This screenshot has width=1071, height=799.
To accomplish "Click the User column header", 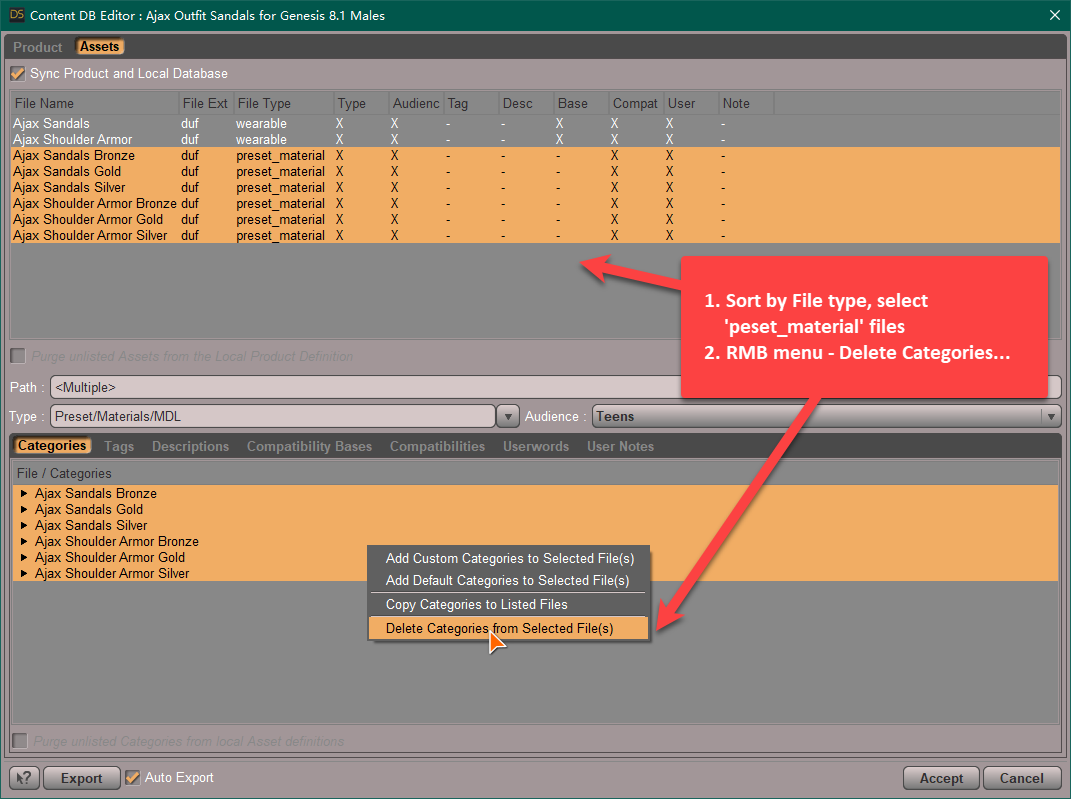I will click(691, 103).
